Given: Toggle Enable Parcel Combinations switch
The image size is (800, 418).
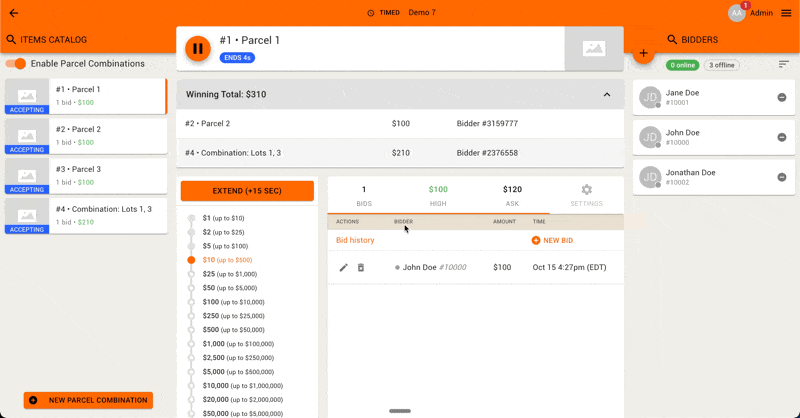Looking at the screenshot, I should [16, 64].
